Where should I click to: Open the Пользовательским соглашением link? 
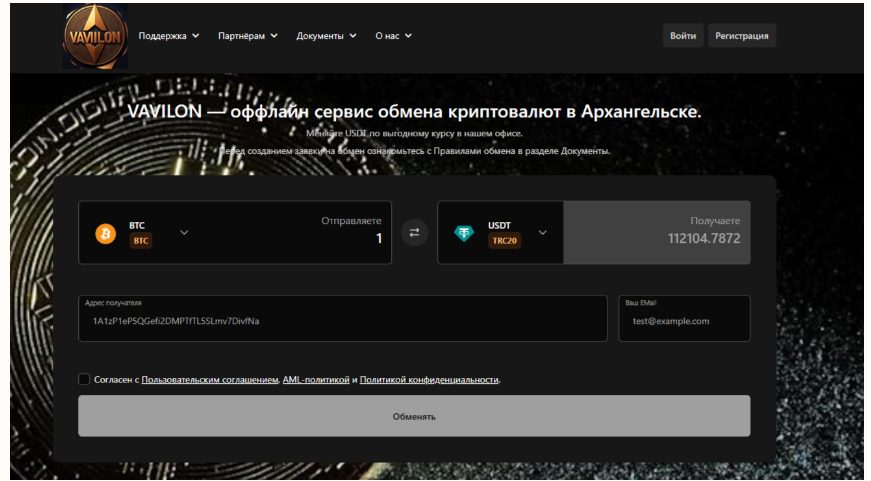[209, 380]
